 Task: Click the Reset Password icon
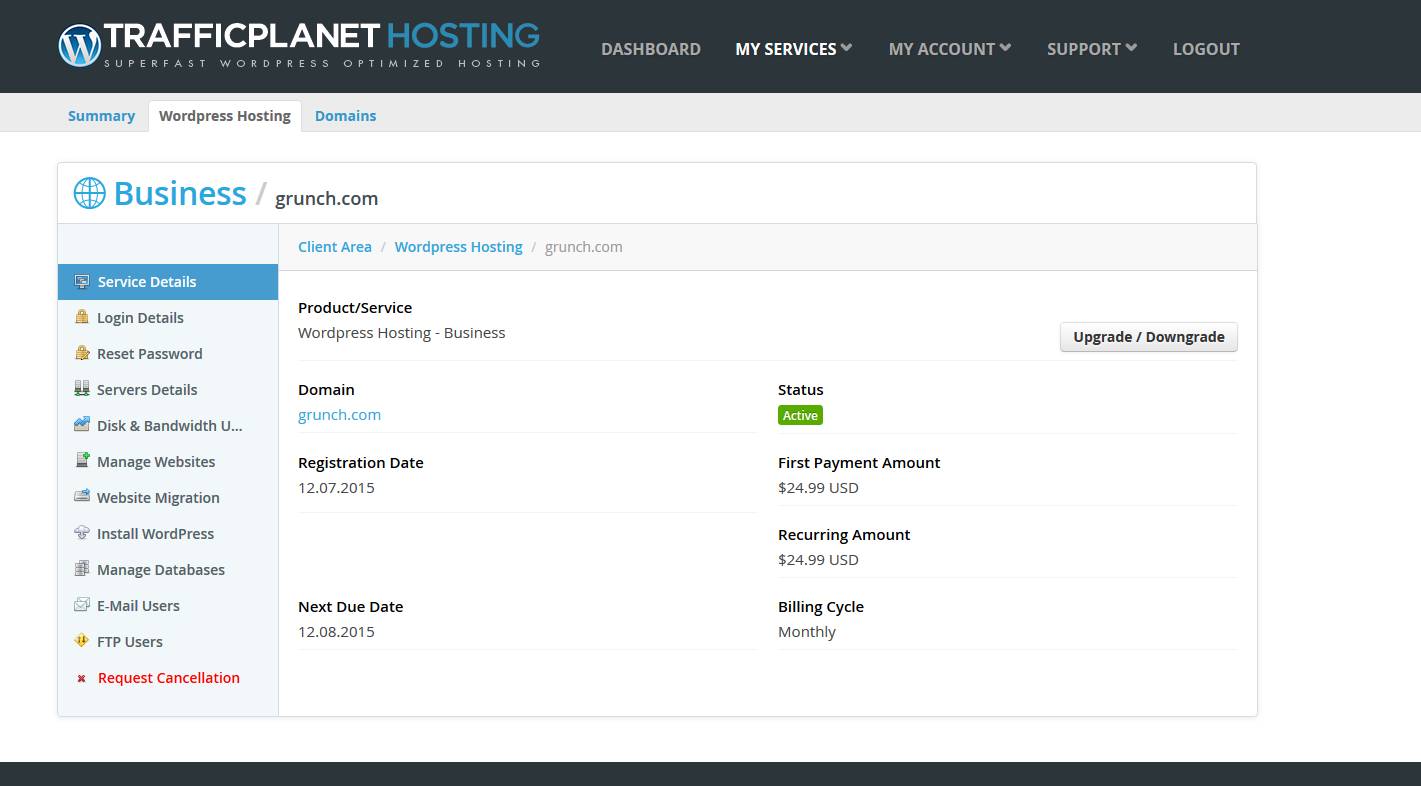(x=82, y=353)
